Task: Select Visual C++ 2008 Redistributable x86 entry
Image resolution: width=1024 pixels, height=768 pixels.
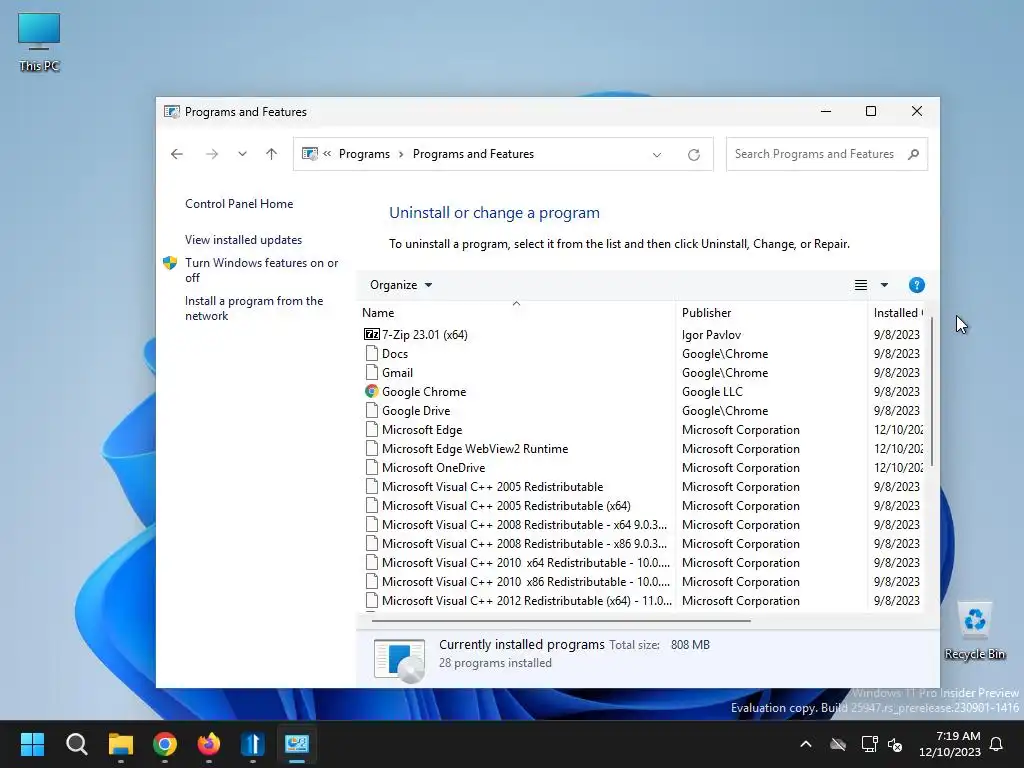Action: click(524, 543)
